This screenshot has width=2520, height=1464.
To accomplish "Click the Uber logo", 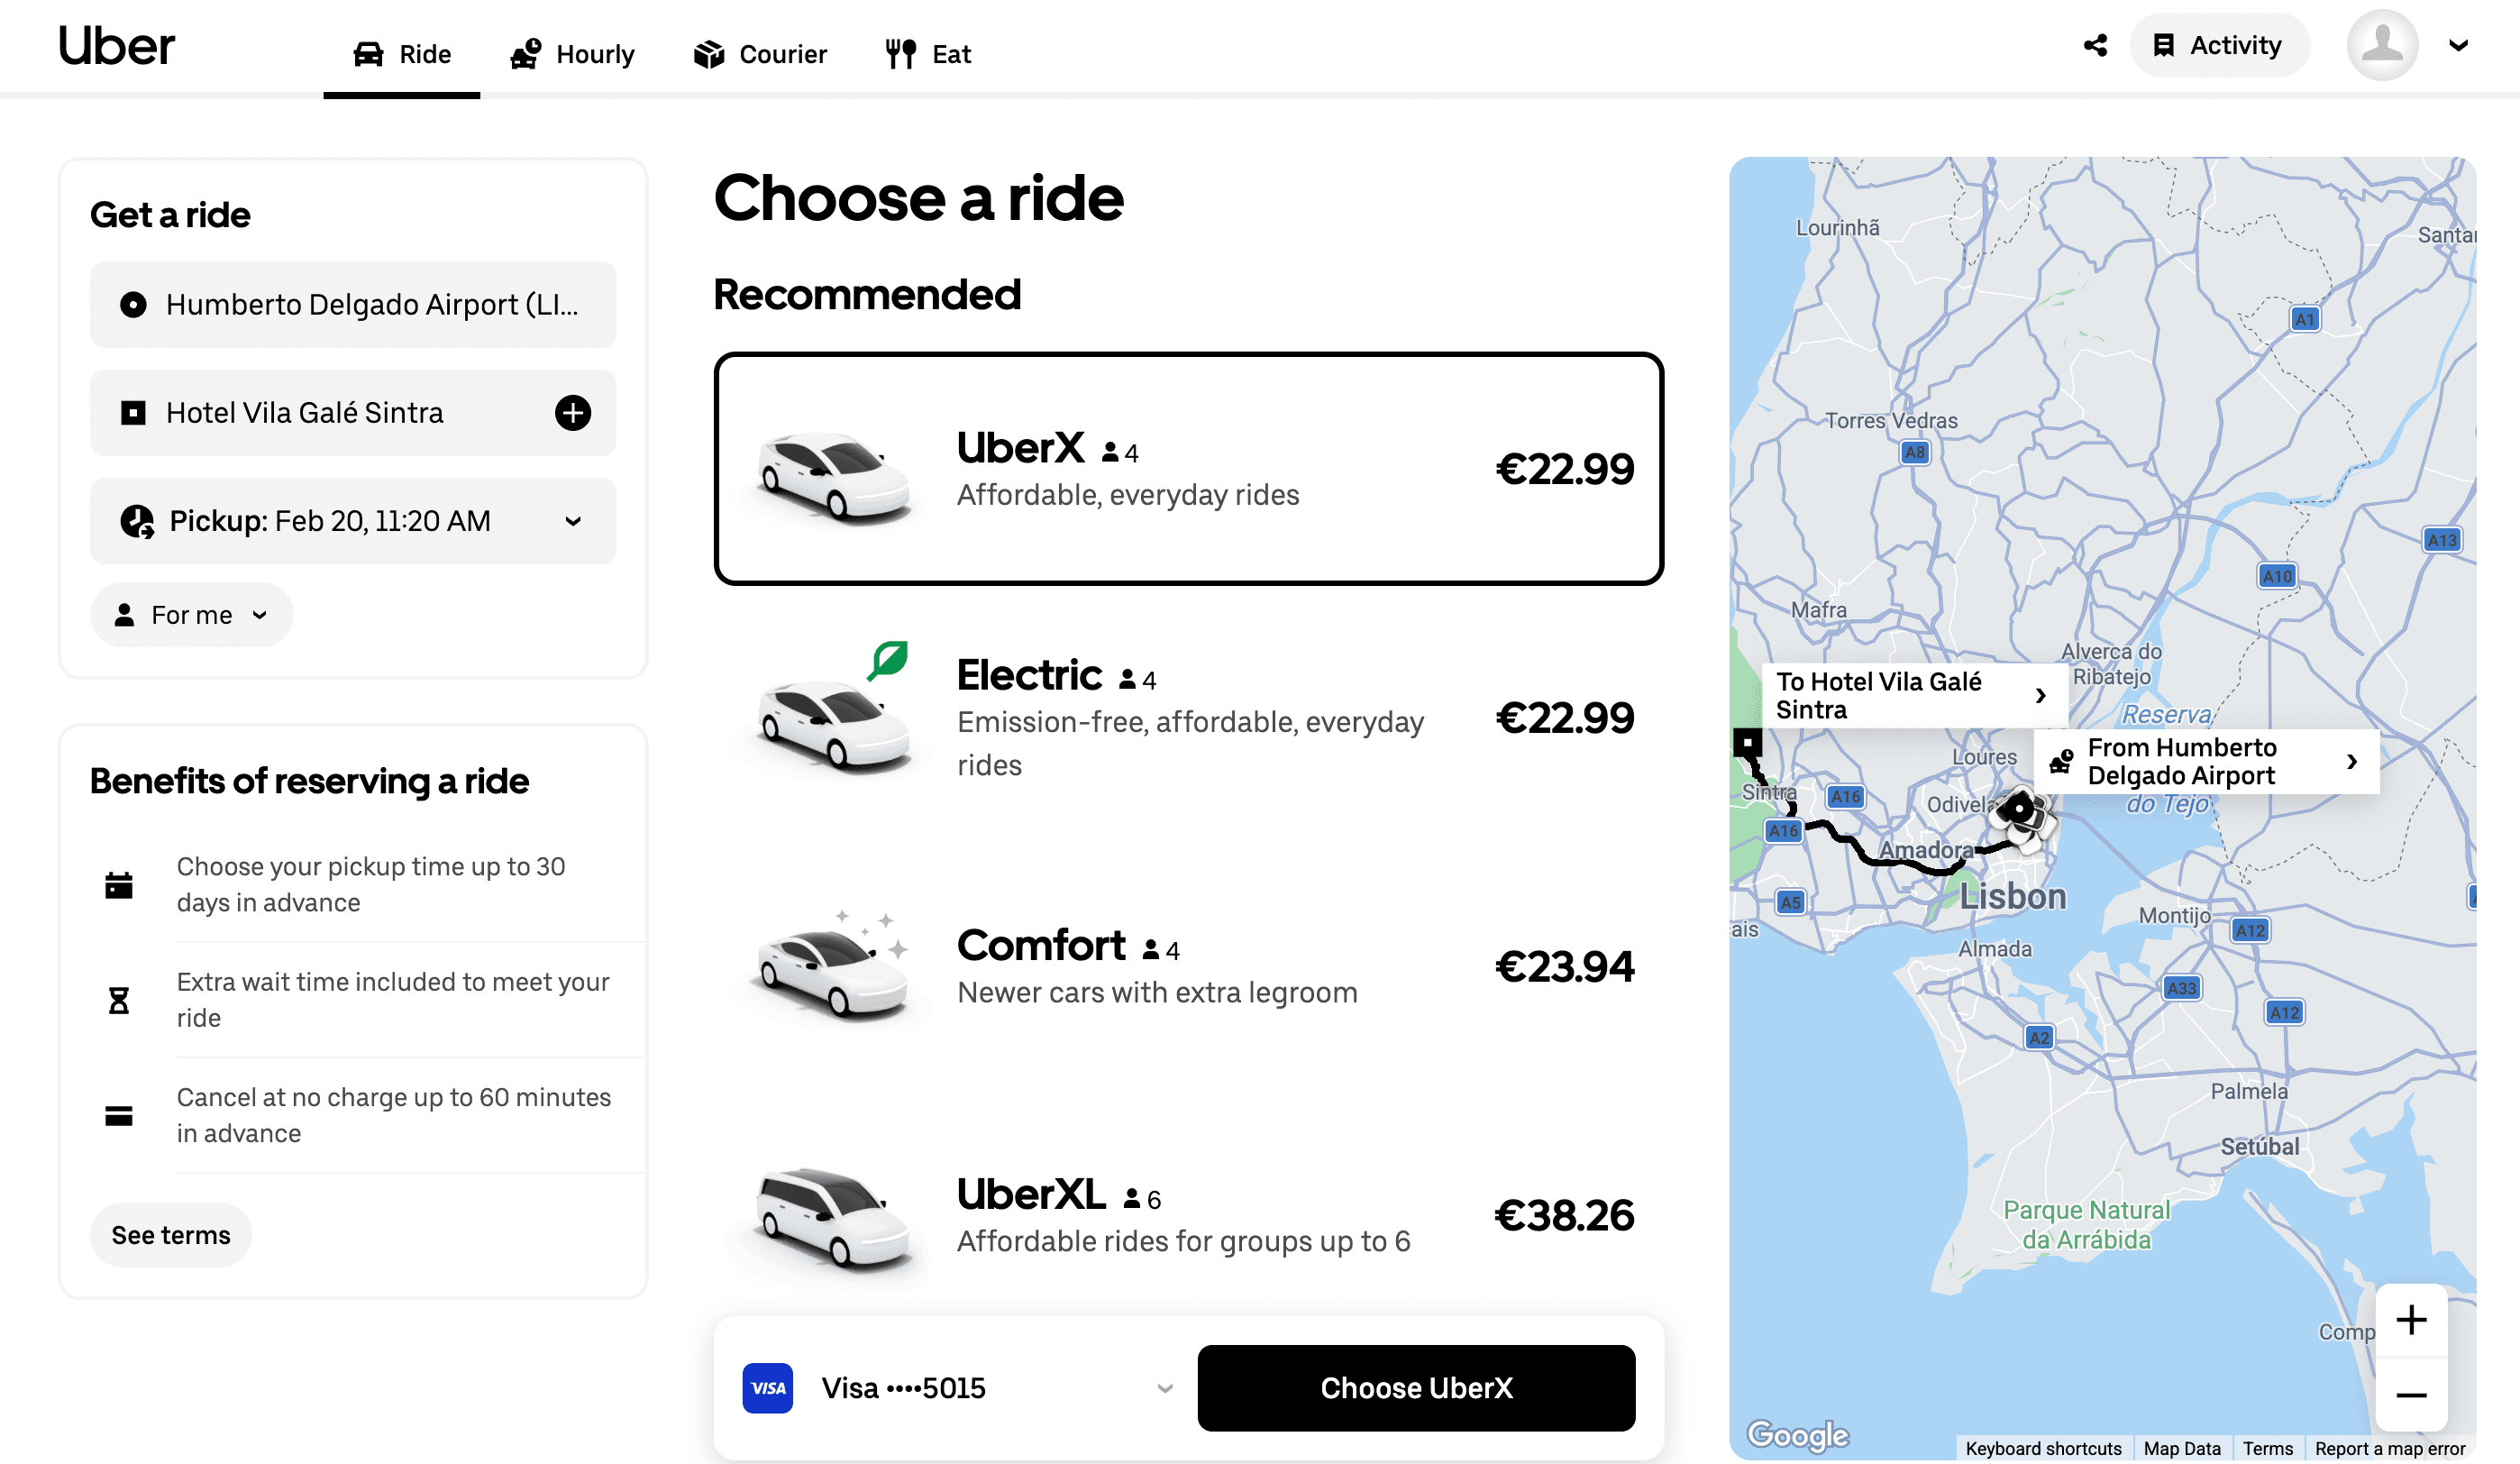I will (x=116, y=46).
